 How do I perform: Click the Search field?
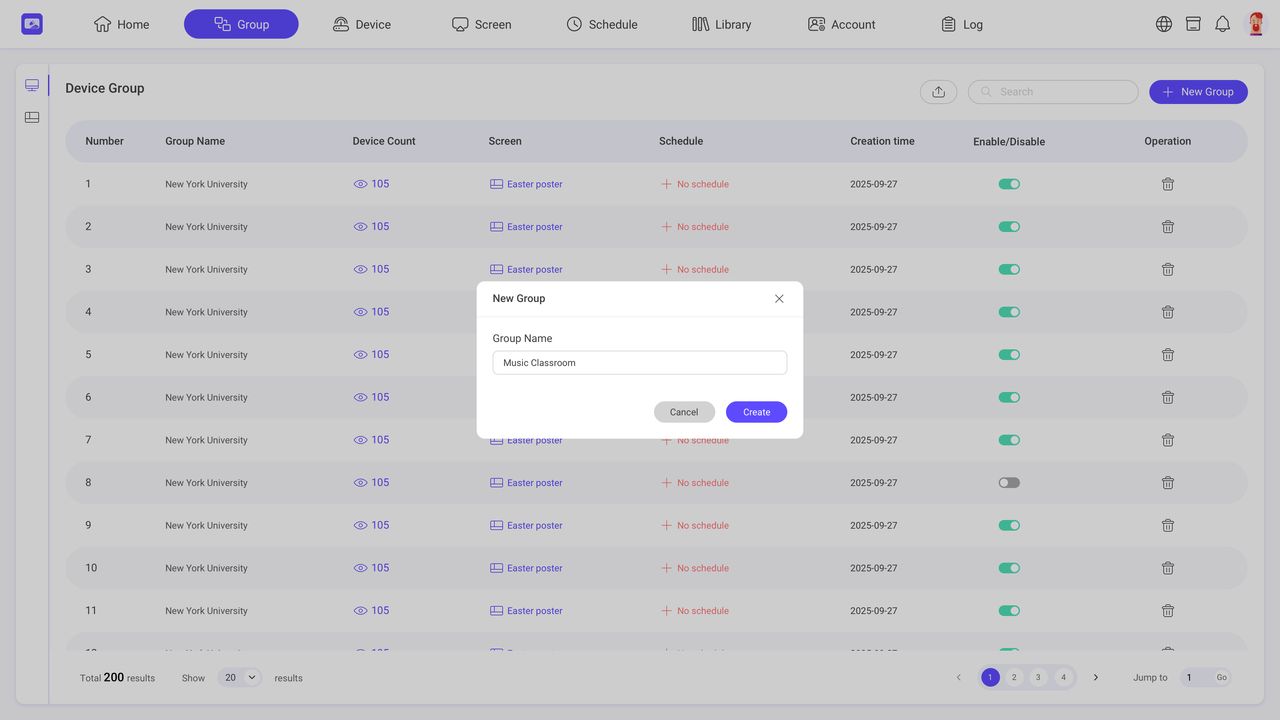pos(1053,92)
